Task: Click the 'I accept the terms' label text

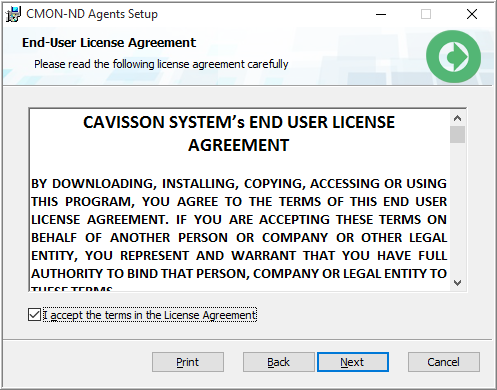Action: 150,315
